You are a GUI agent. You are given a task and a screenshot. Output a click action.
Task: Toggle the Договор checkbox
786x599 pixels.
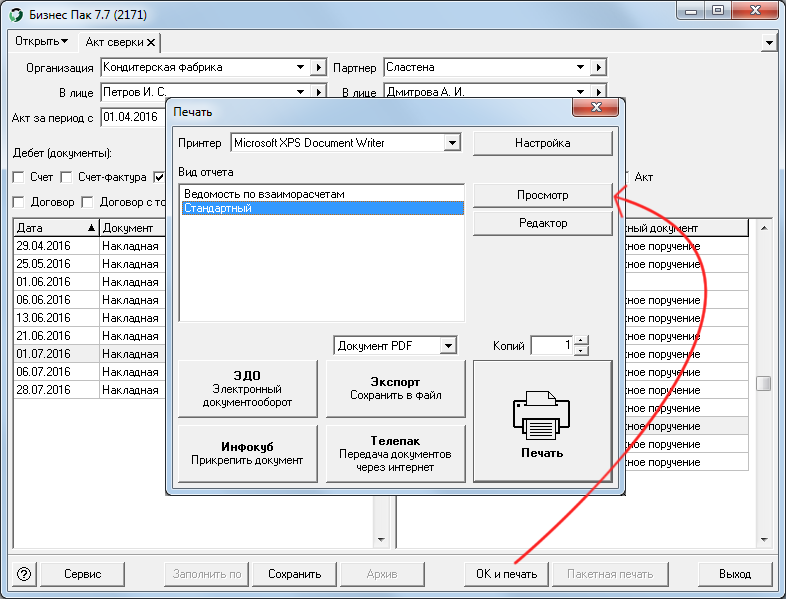point(19,202)
